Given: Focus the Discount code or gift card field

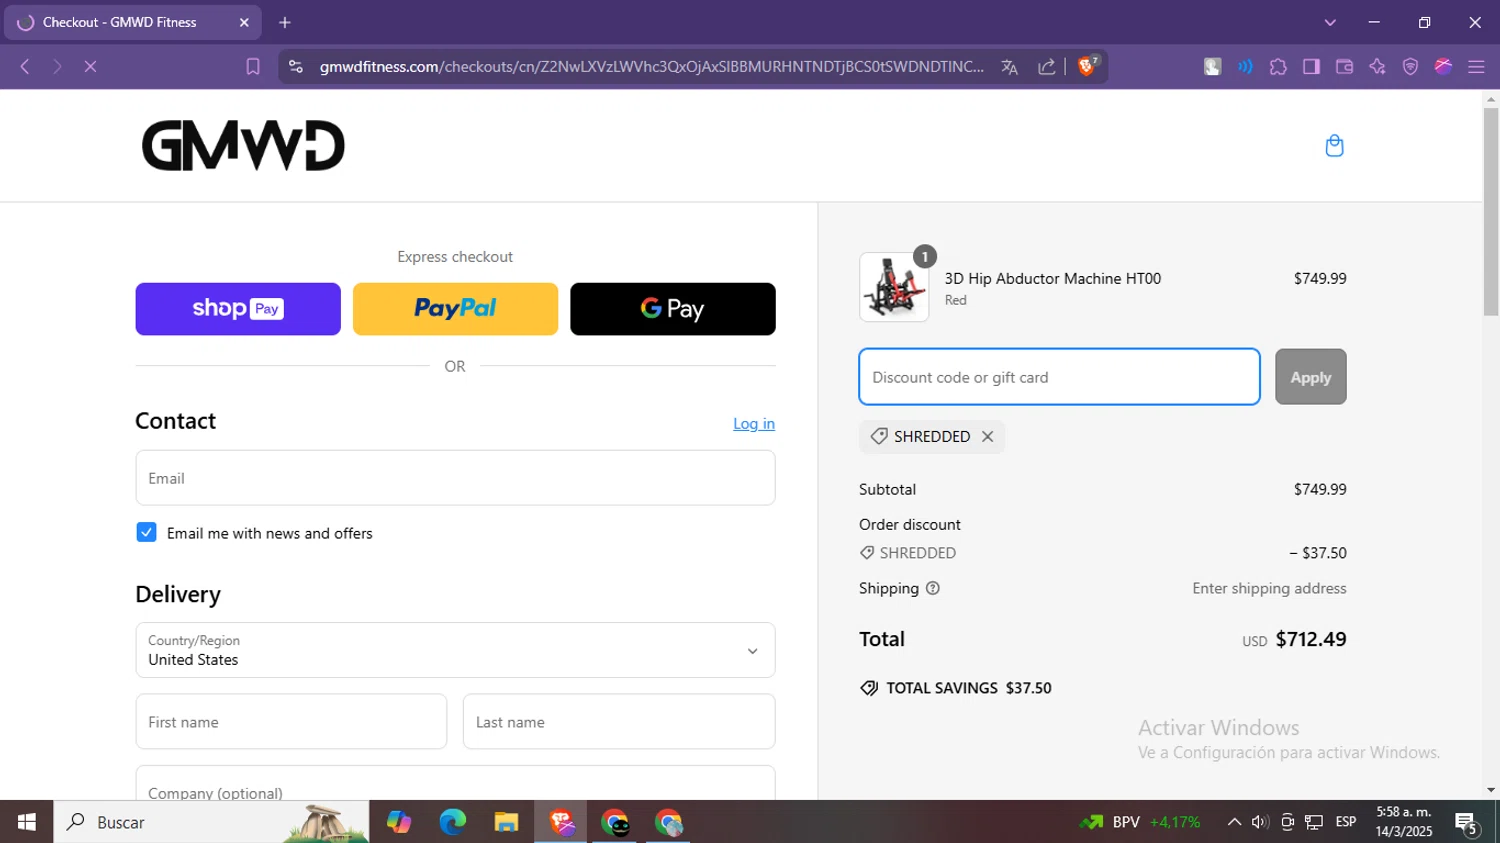Looking at the screenshot, I should [1059, 377].
